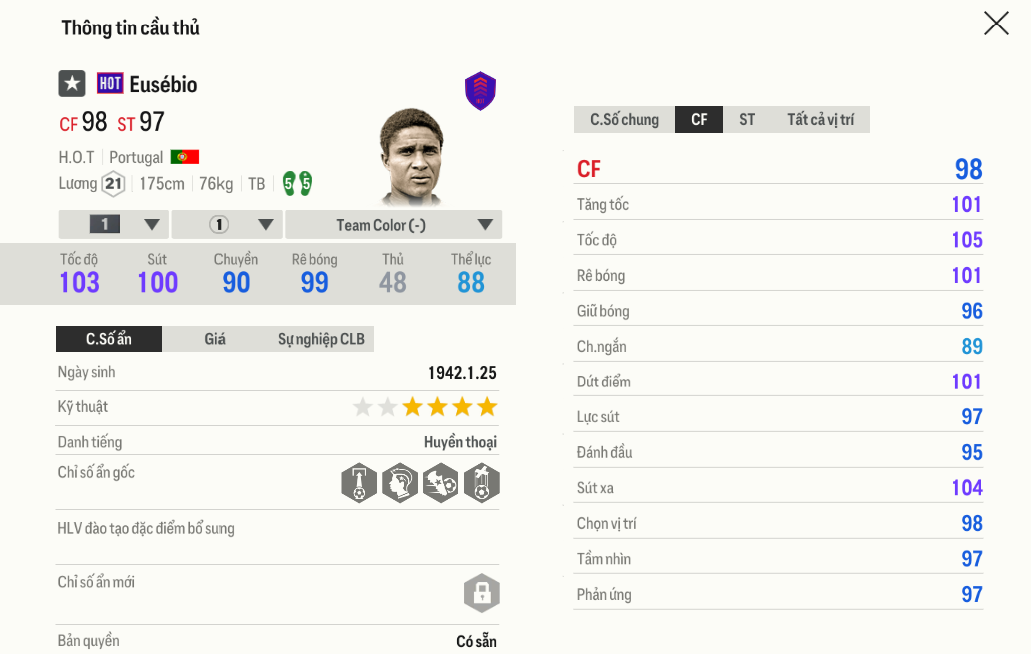Image resolution: width=1031 pixels, height=654 pixels.
Task: Click the first hexagonal hidden trait icon
Action: [359, 483]
